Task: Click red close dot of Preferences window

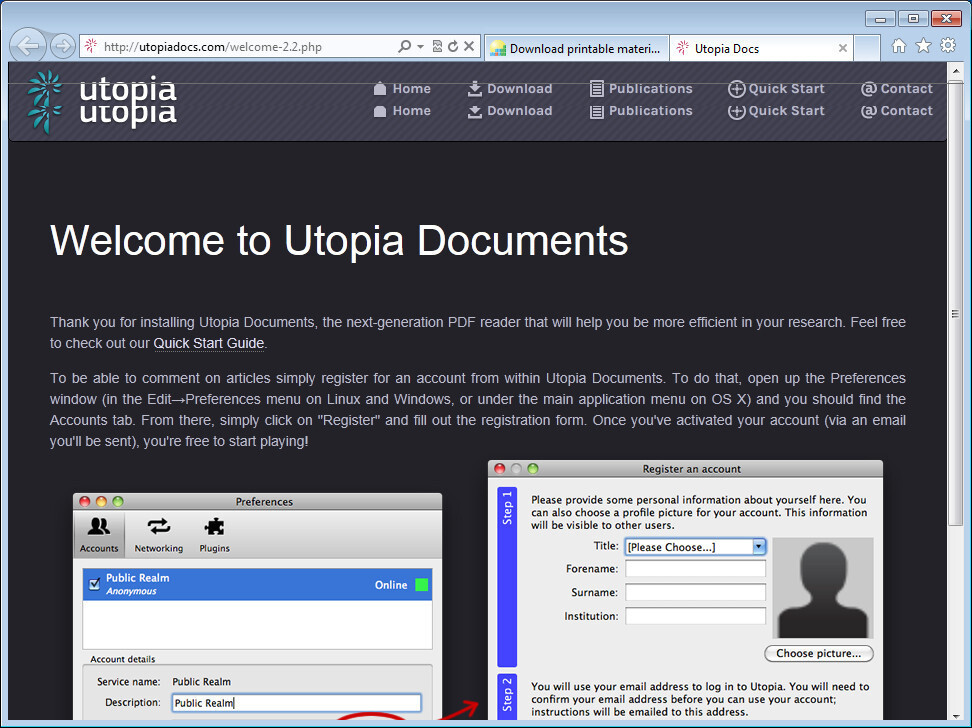Action: coord(85,501)
